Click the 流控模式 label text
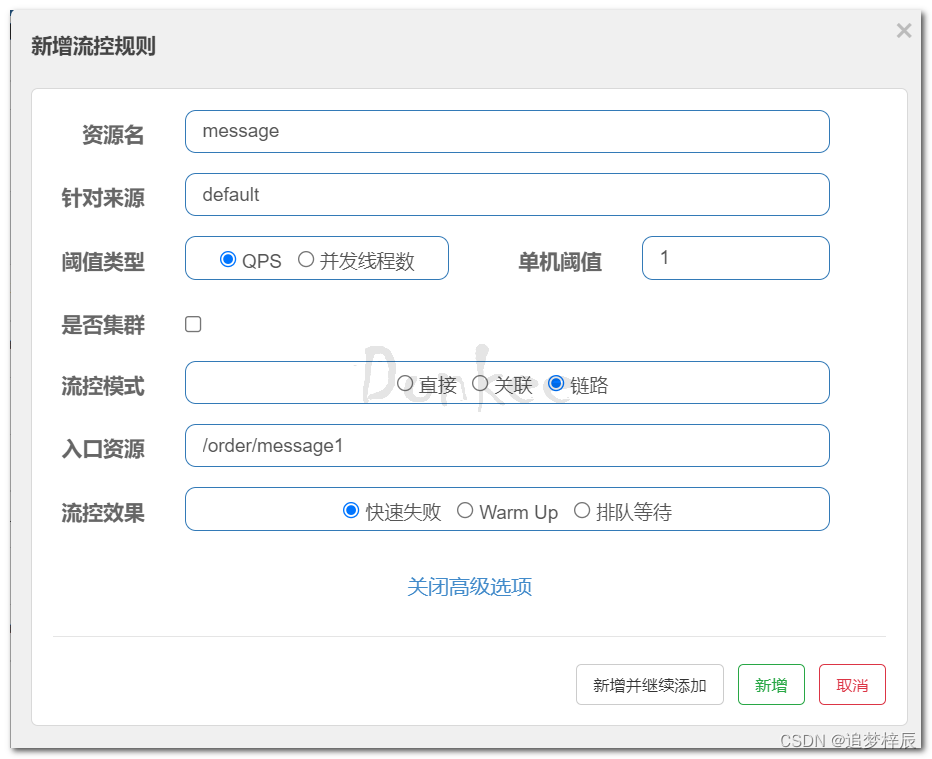This screenshot has height=759, width=932. point(103,386)
